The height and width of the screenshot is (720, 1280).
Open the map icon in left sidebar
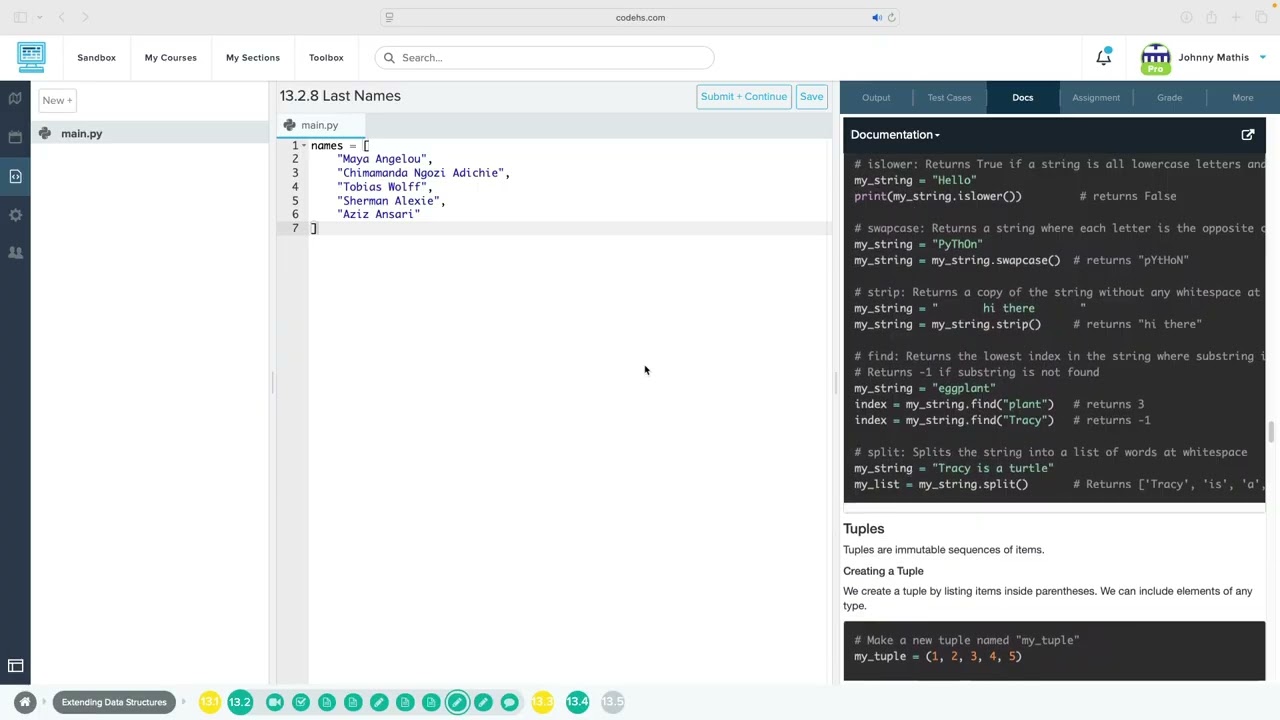pos(15,99)
